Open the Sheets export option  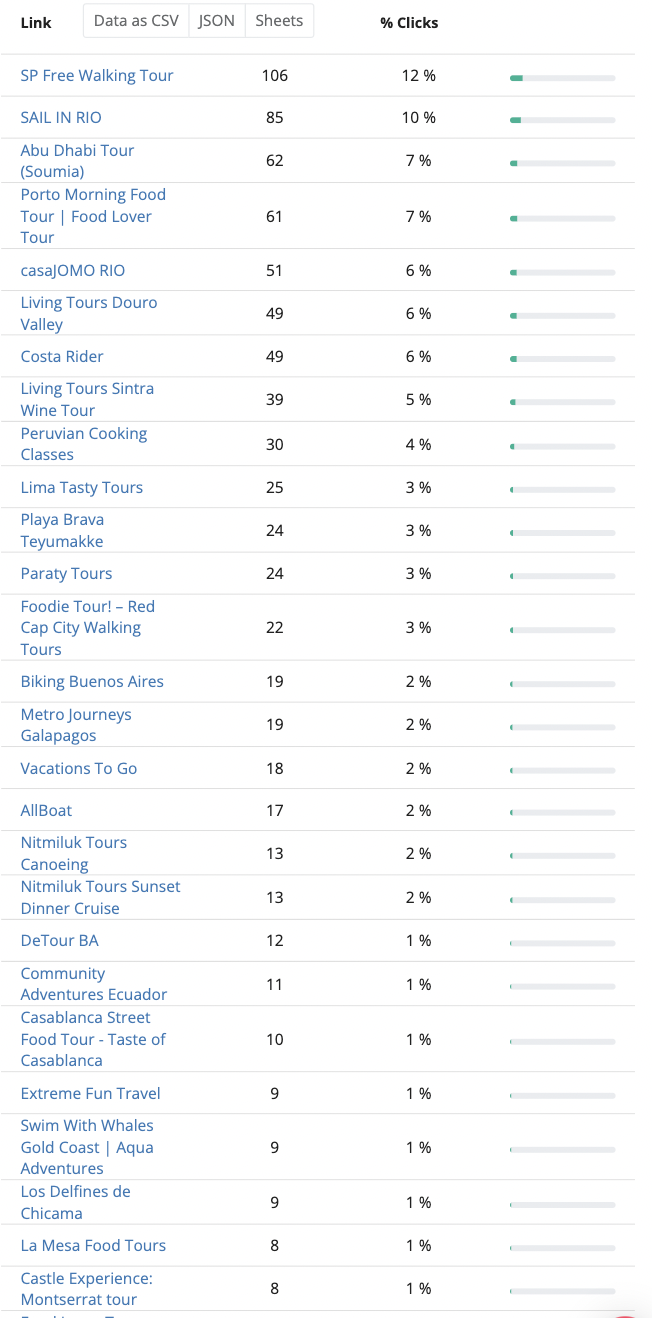(279, 21)
